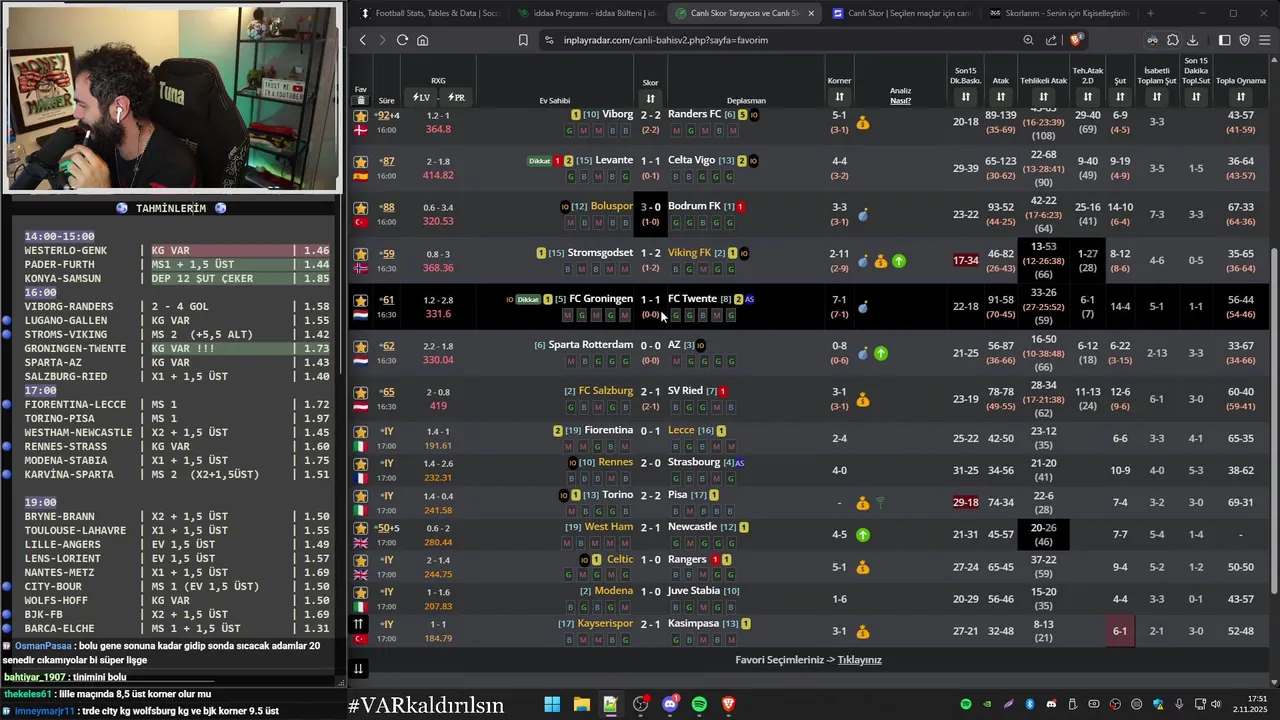
Task: Toggle favorite star for Boluspor - Bodrum FK
Action: pos(361,208)
